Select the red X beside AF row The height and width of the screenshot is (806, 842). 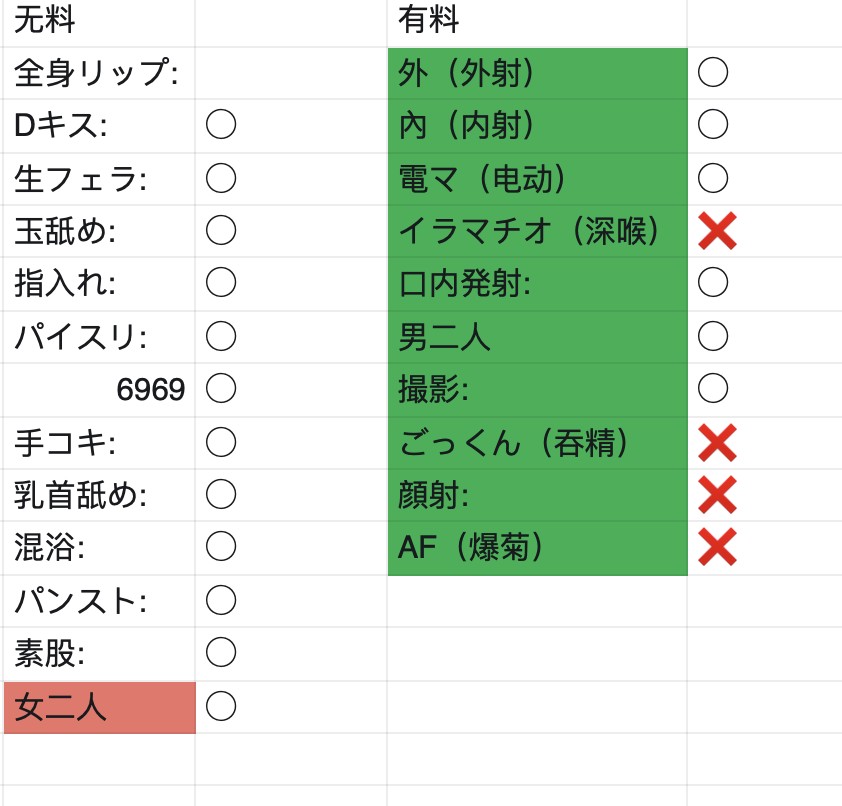tap(717, 547)
